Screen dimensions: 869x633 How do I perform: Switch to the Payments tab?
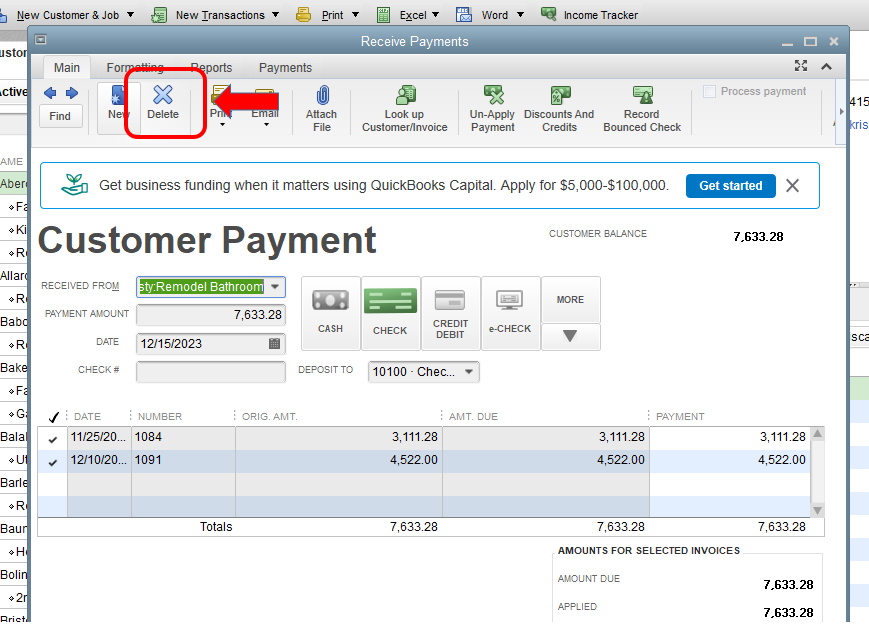coord(285,68)
